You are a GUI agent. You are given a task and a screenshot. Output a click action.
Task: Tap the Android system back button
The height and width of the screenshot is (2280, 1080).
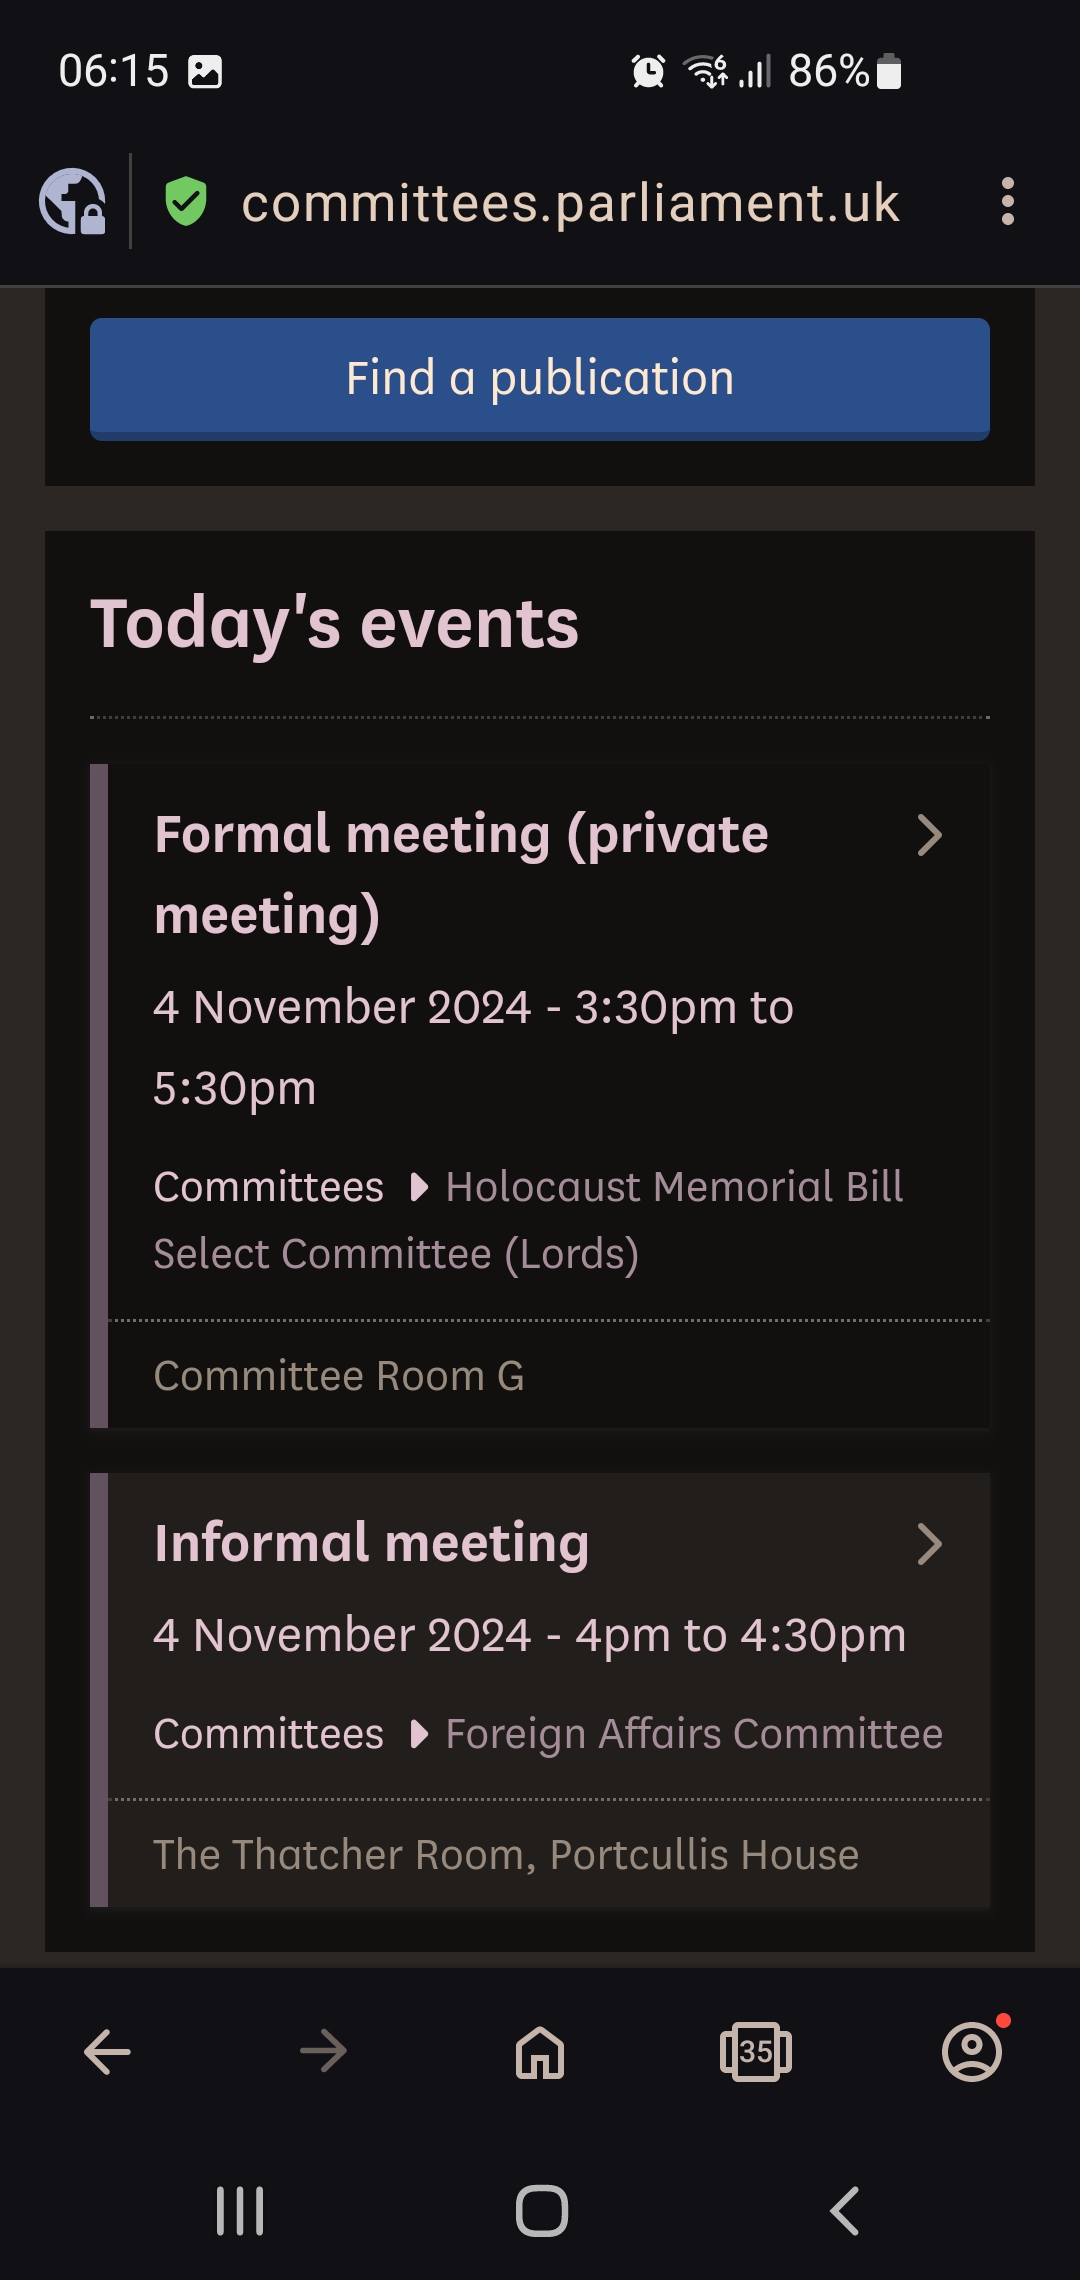[x=845, y=2211]
